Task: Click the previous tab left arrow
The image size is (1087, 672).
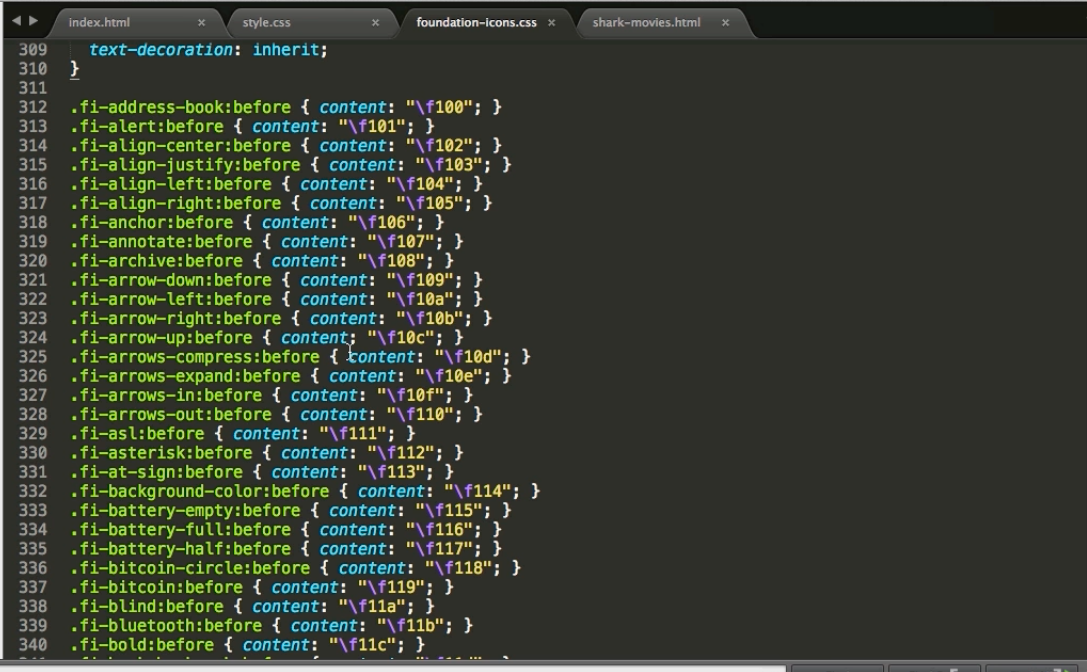Action: [16, 21]
